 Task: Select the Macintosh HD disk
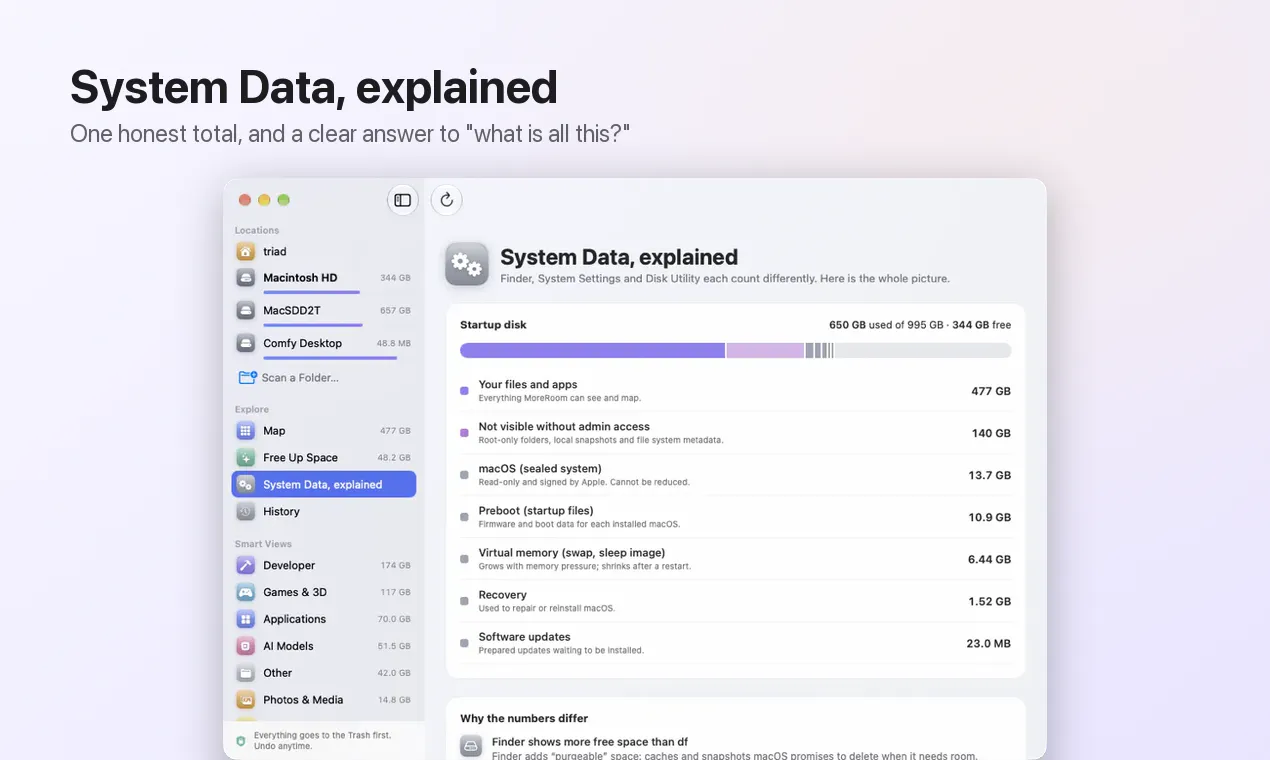(x=324, y=278)
